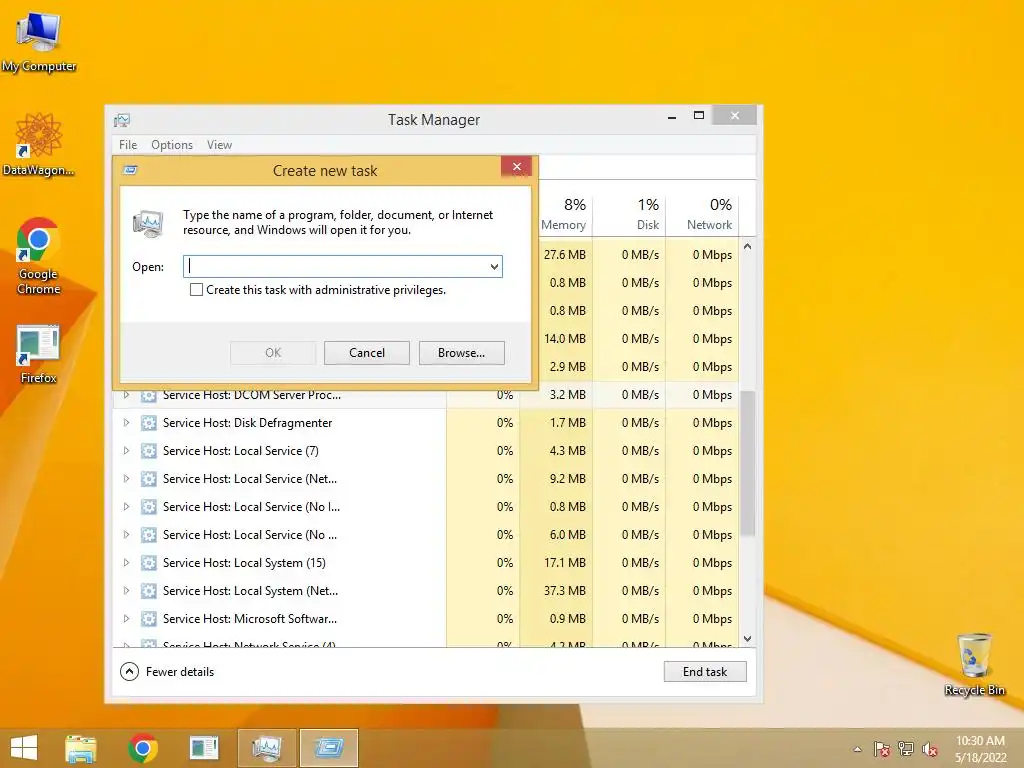
Task: Click the Windows Start button
Action: [x=24, y=748]
